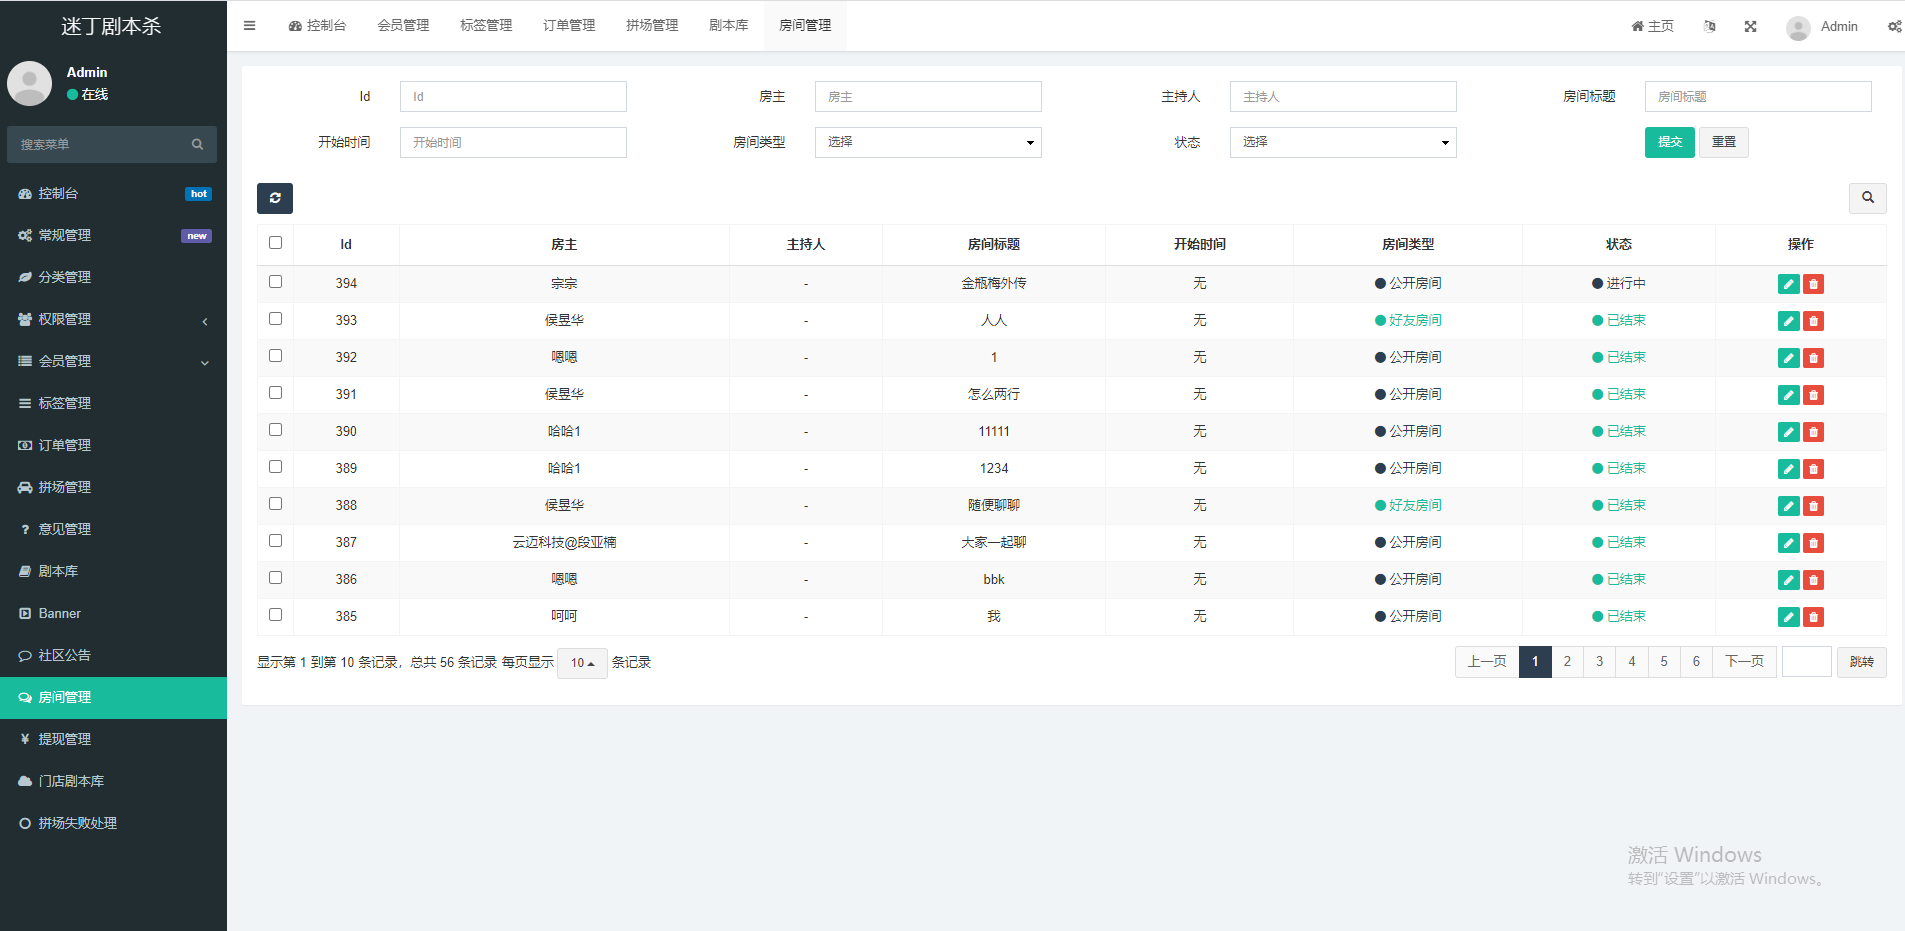
Task: Click red delete icon for room 393
Action: (1813, 321)
